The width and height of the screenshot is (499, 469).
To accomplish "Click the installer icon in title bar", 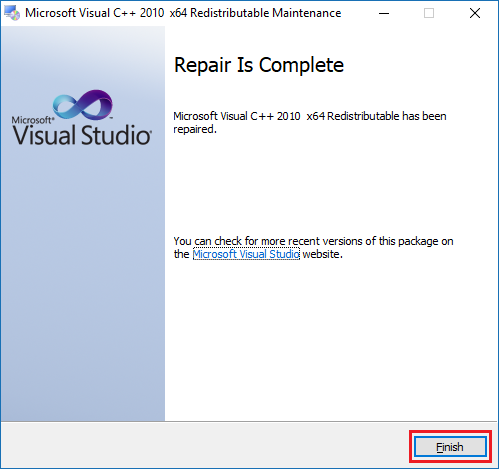I will click(12, 13).
